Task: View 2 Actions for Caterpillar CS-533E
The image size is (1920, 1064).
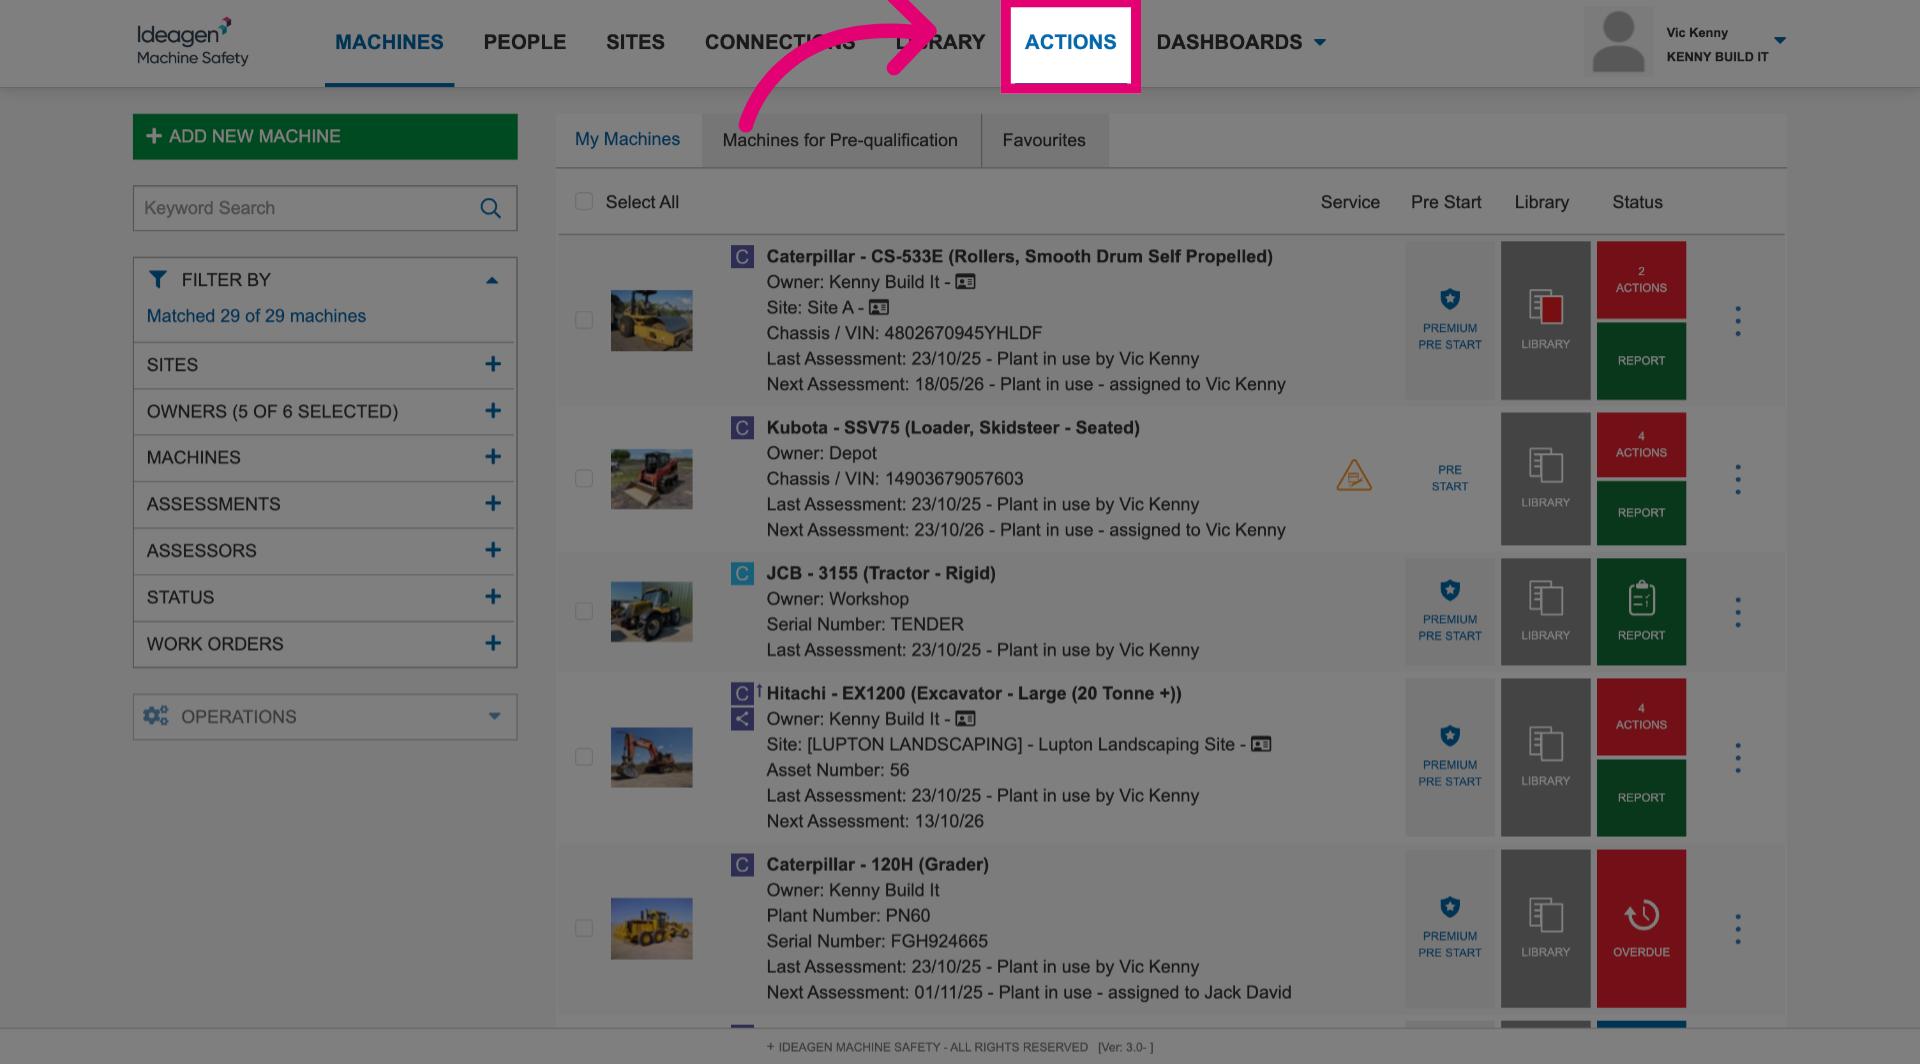Action: click(1641, 279)
